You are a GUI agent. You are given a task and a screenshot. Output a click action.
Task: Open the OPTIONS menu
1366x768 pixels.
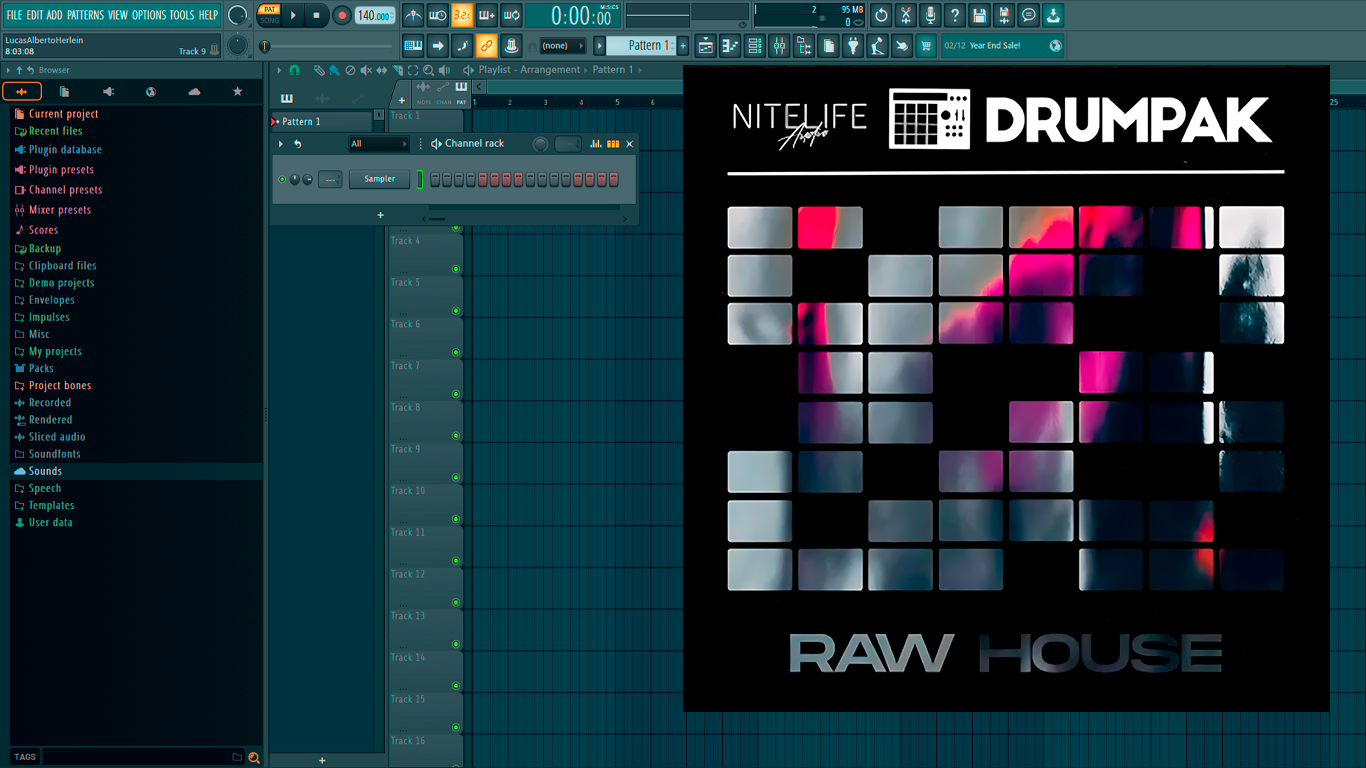[x=149, y=15]
